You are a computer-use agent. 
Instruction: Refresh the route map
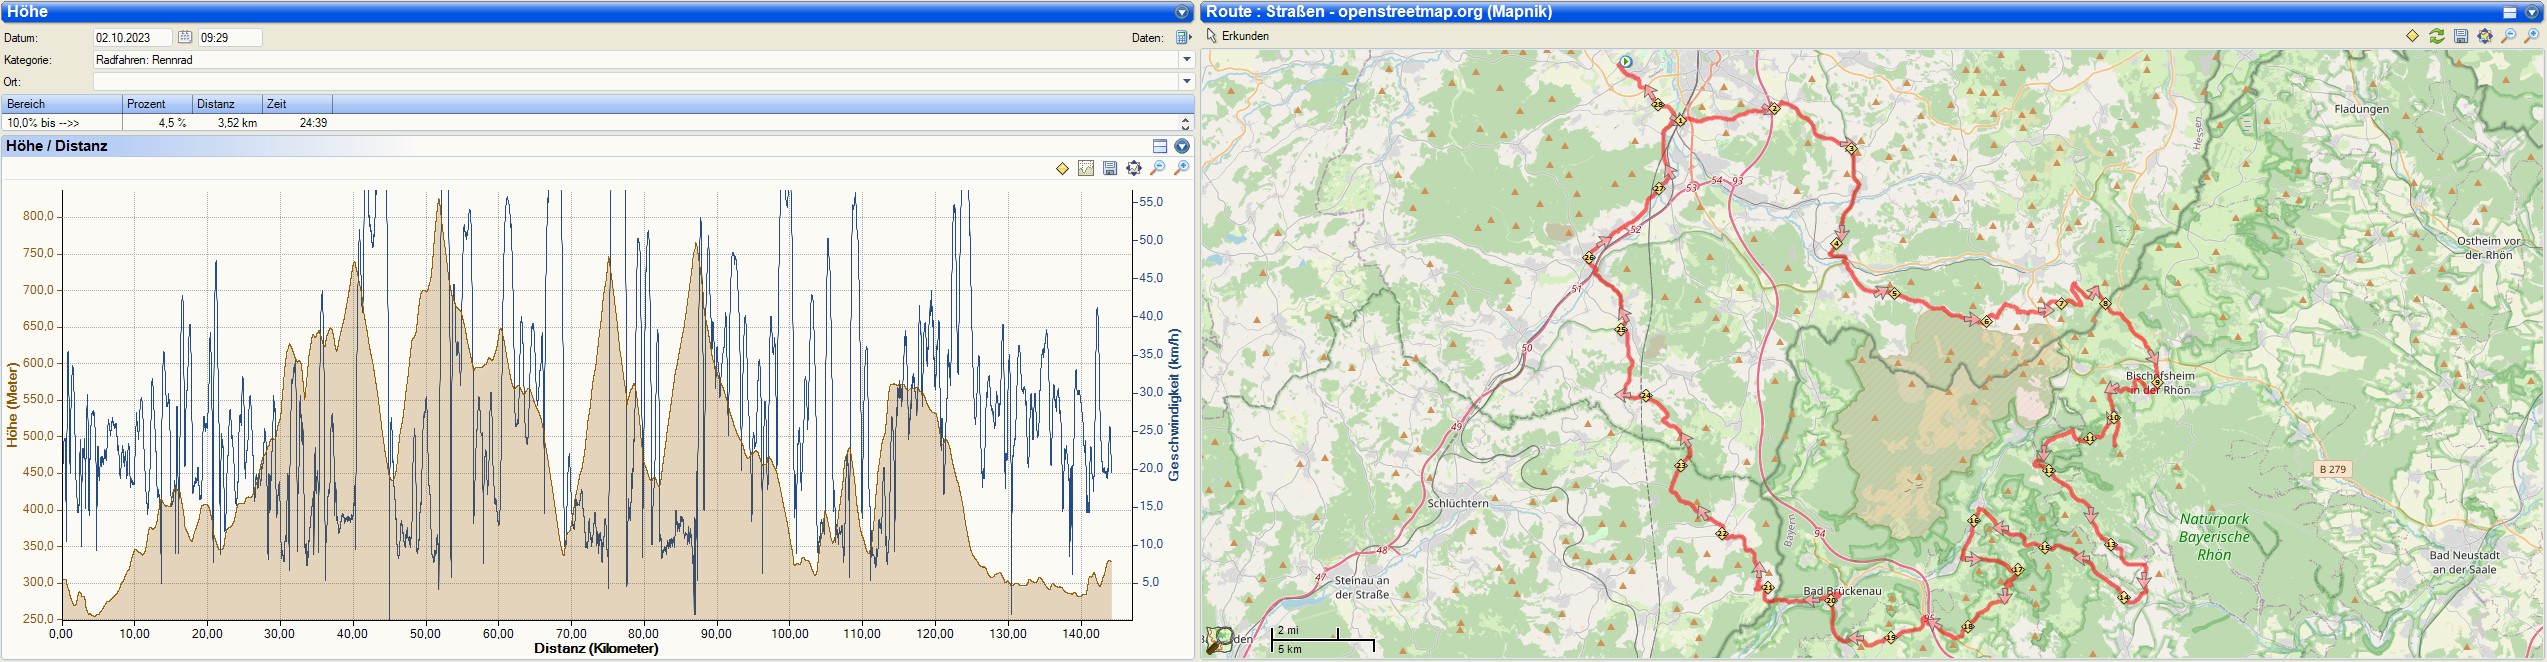2437,37
